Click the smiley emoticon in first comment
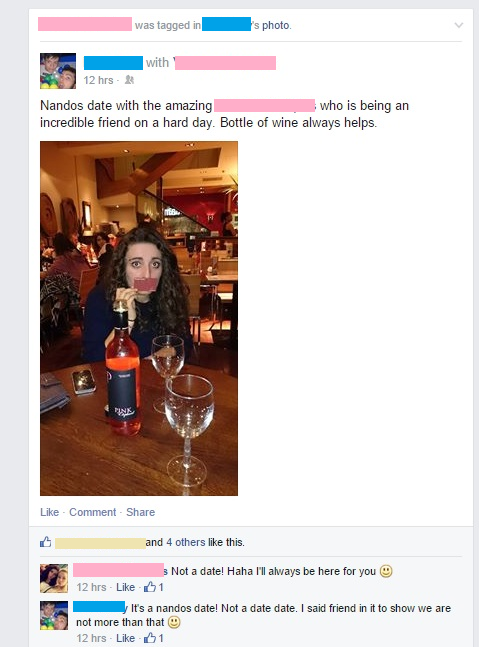 tap(386, 571)
